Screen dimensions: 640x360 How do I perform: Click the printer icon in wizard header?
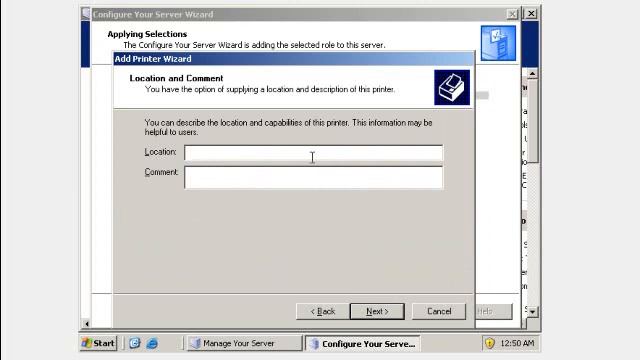pyautogui.click(x=452, y=87)
